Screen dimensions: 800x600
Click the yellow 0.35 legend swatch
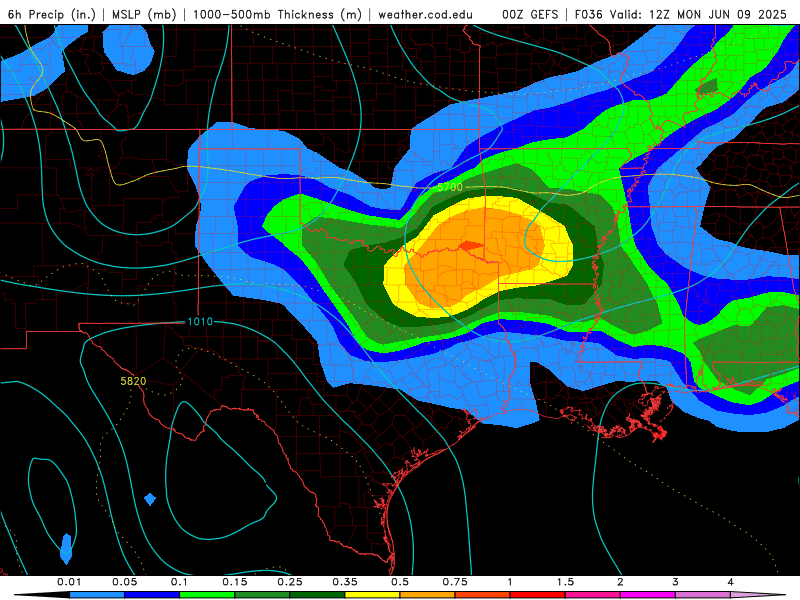pyautogui.click(x=372, y=595)
